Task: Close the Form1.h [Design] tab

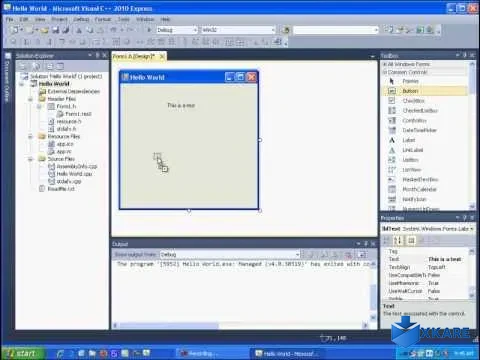Action: pyautogui.click(x=162, y=56)
